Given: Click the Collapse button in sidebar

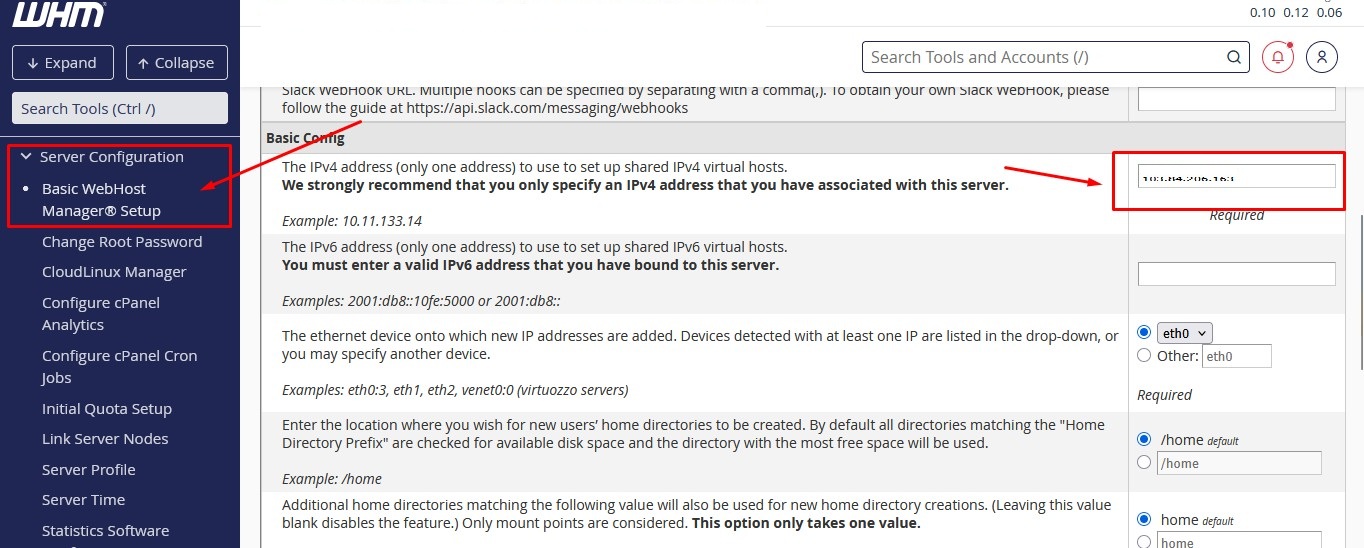Looking at the screenshot, I should [176, 62].
